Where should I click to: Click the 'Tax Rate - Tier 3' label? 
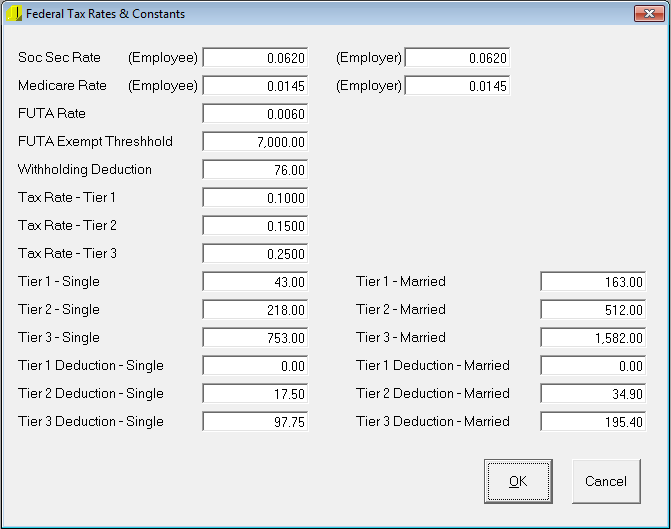[67, 253]
